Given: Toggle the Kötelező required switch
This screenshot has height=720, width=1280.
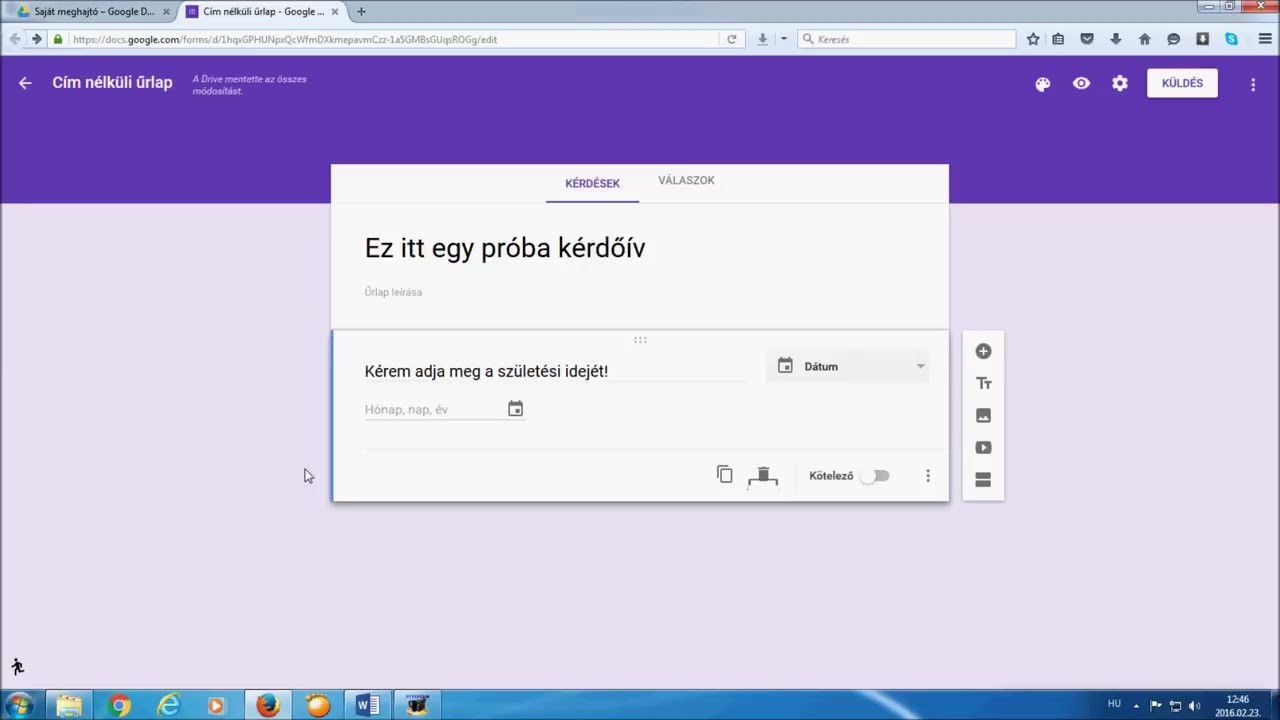Looking at the screenshot, I should 876,476.
